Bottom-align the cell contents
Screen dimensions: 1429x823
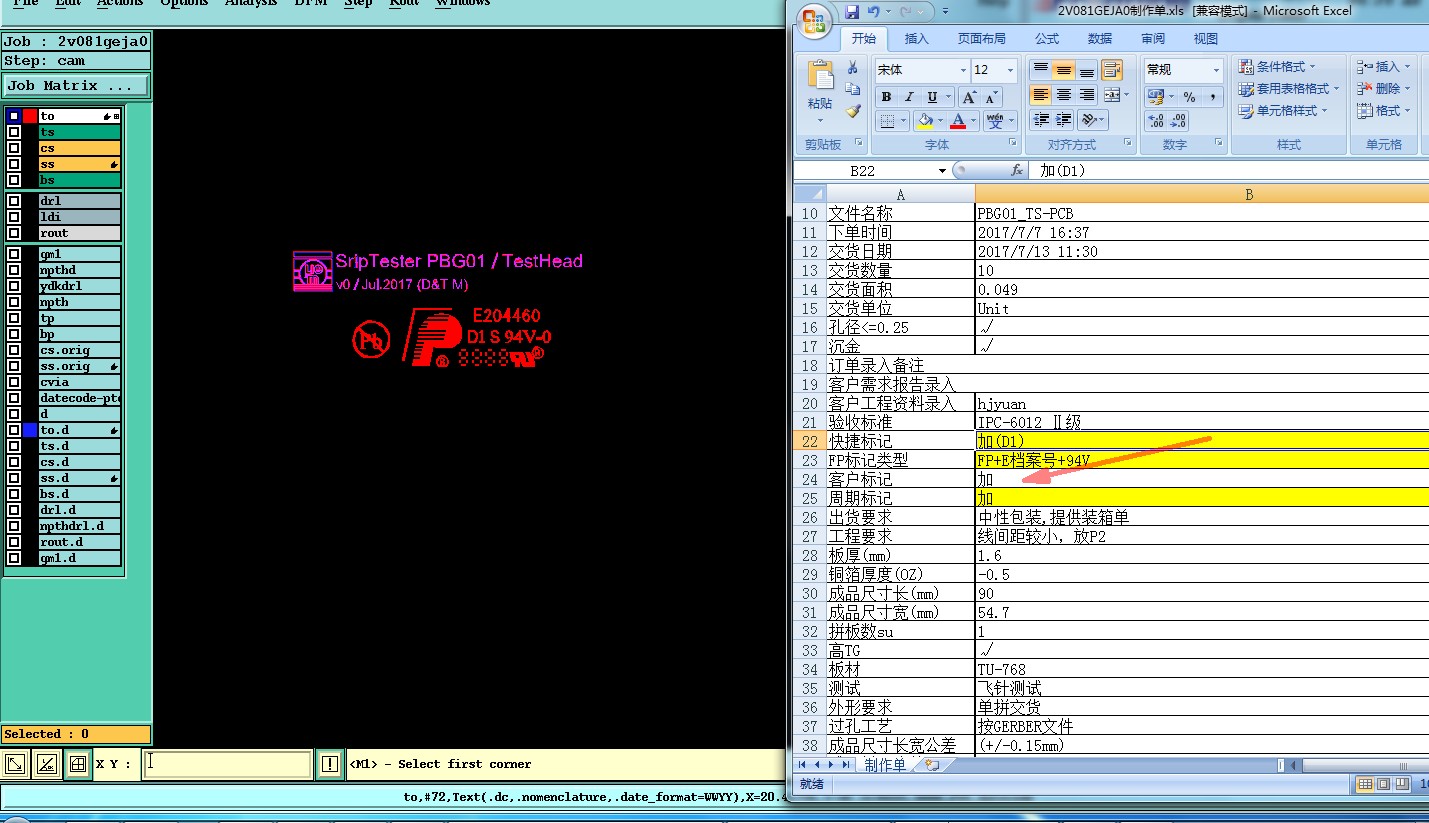tap(1087, 70)
